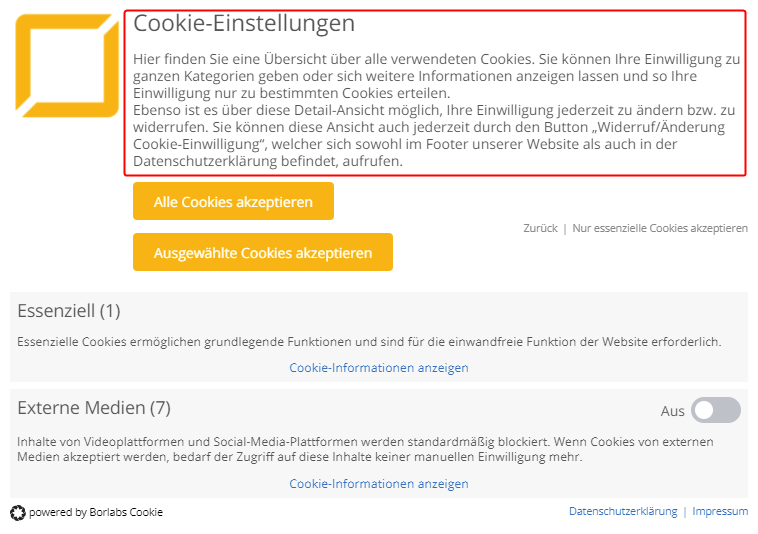
Task: Click the paragraph mentioning 'Widerruf/Änderung Cookie-Einwilligung'
Action: pos(434,135)
